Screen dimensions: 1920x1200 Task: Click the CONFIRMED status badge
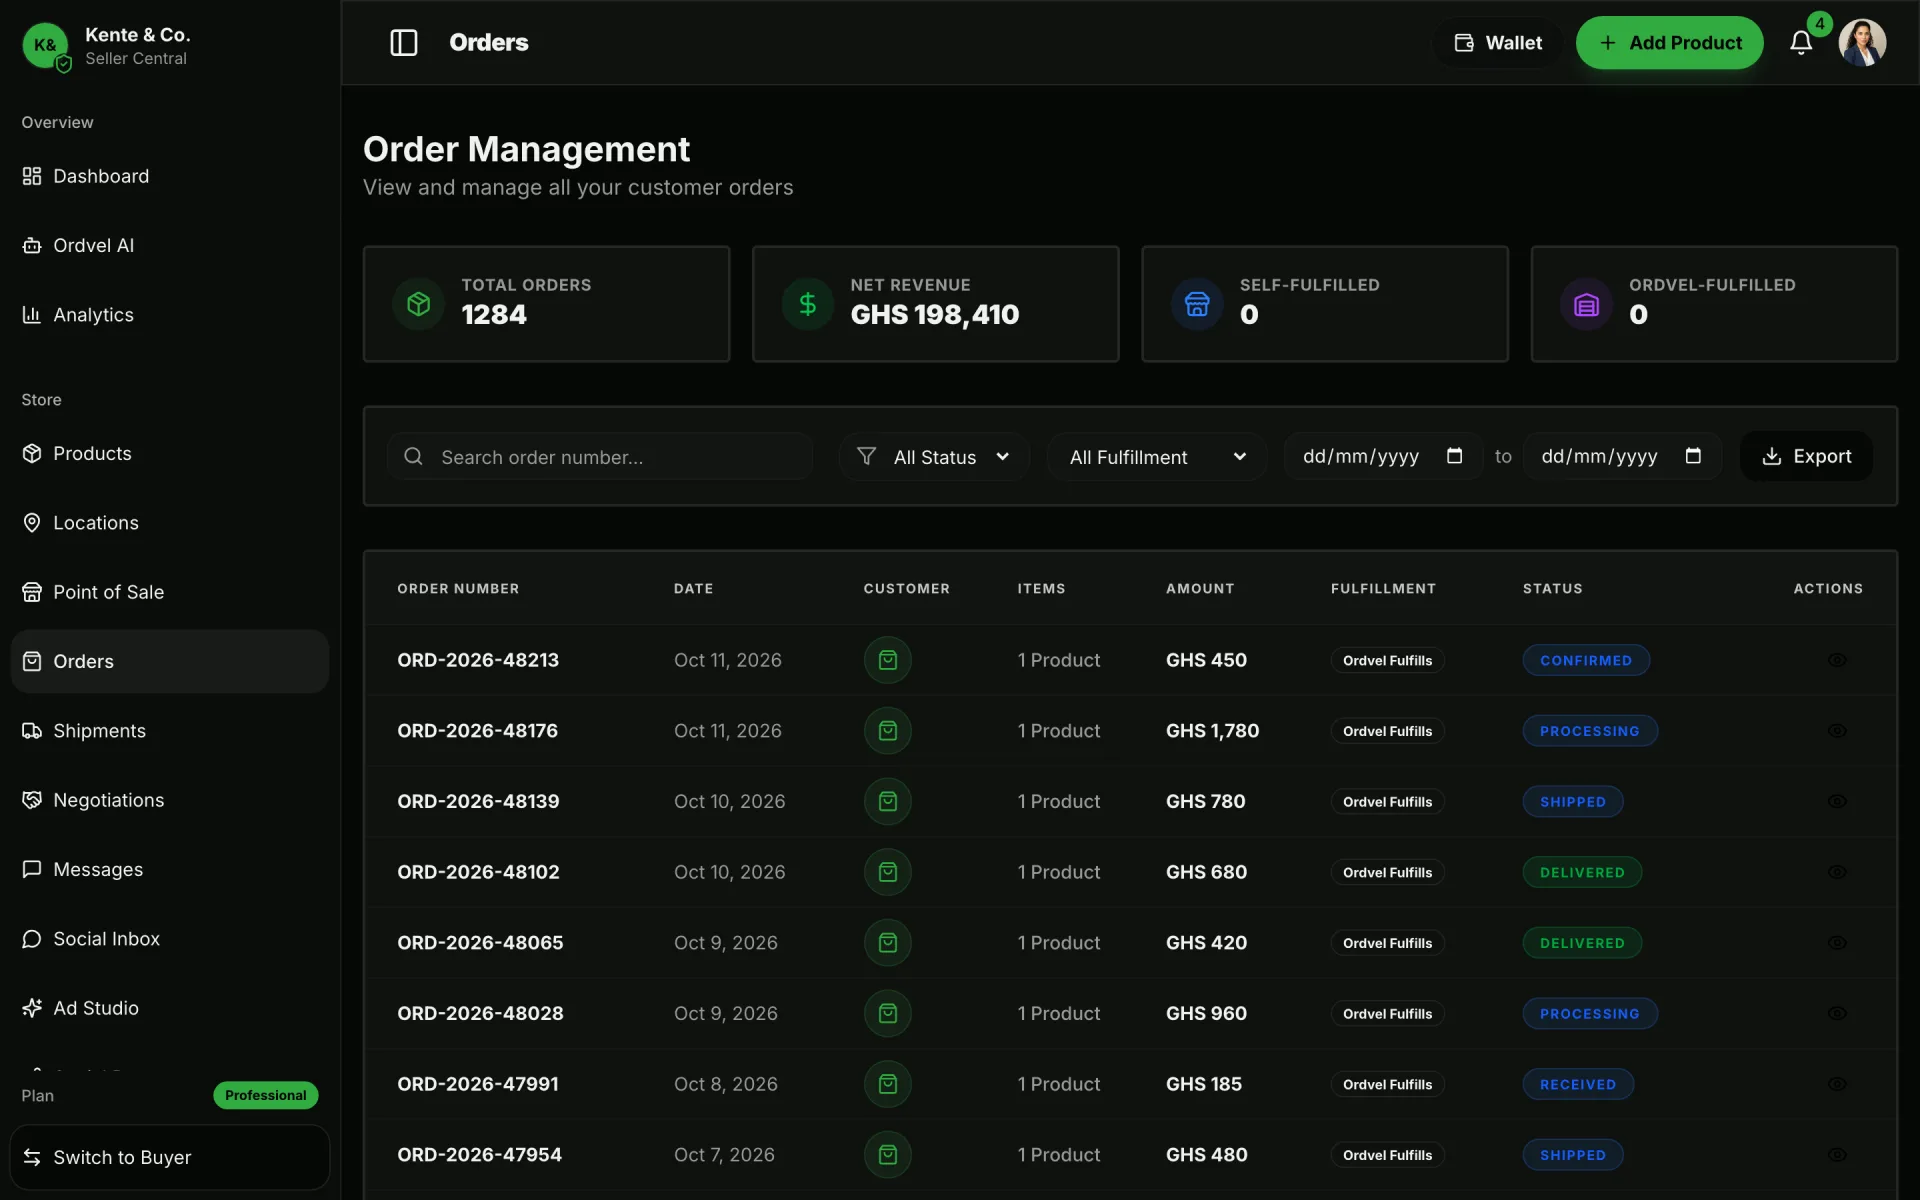pos(1586,660)
